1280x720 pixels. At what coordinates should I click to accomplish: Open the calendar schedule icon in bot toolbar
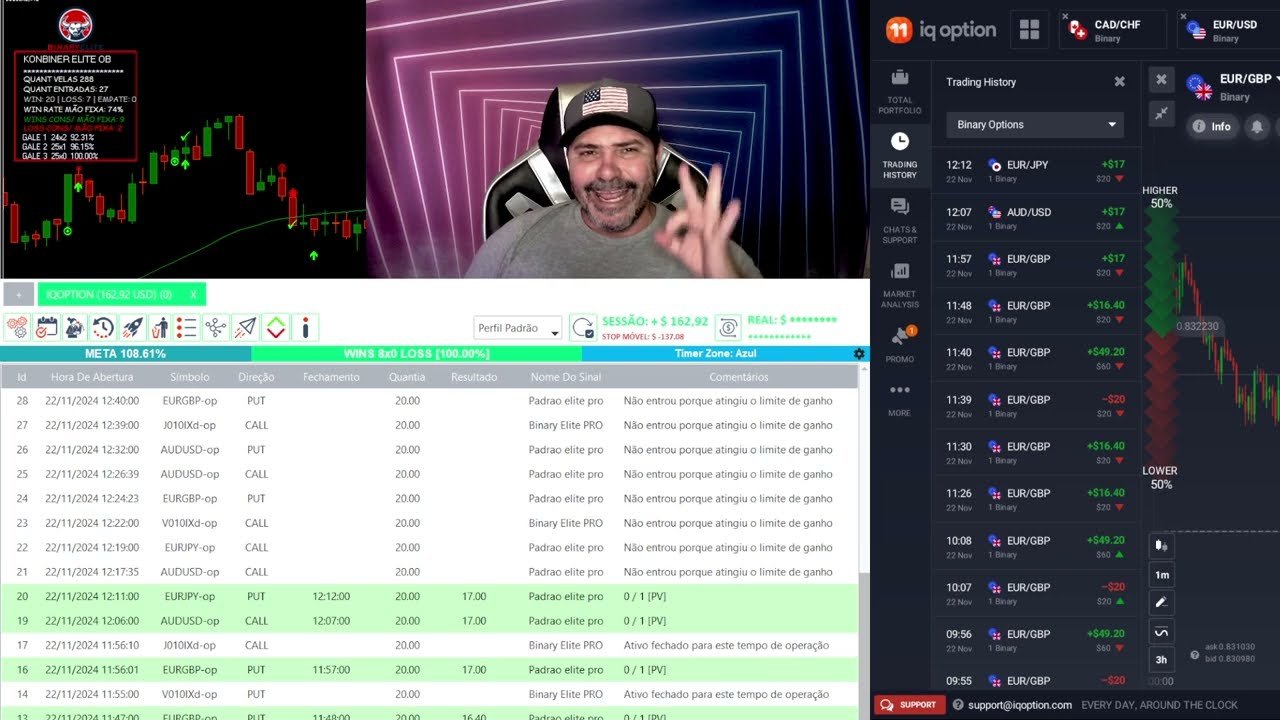point(46,327)
